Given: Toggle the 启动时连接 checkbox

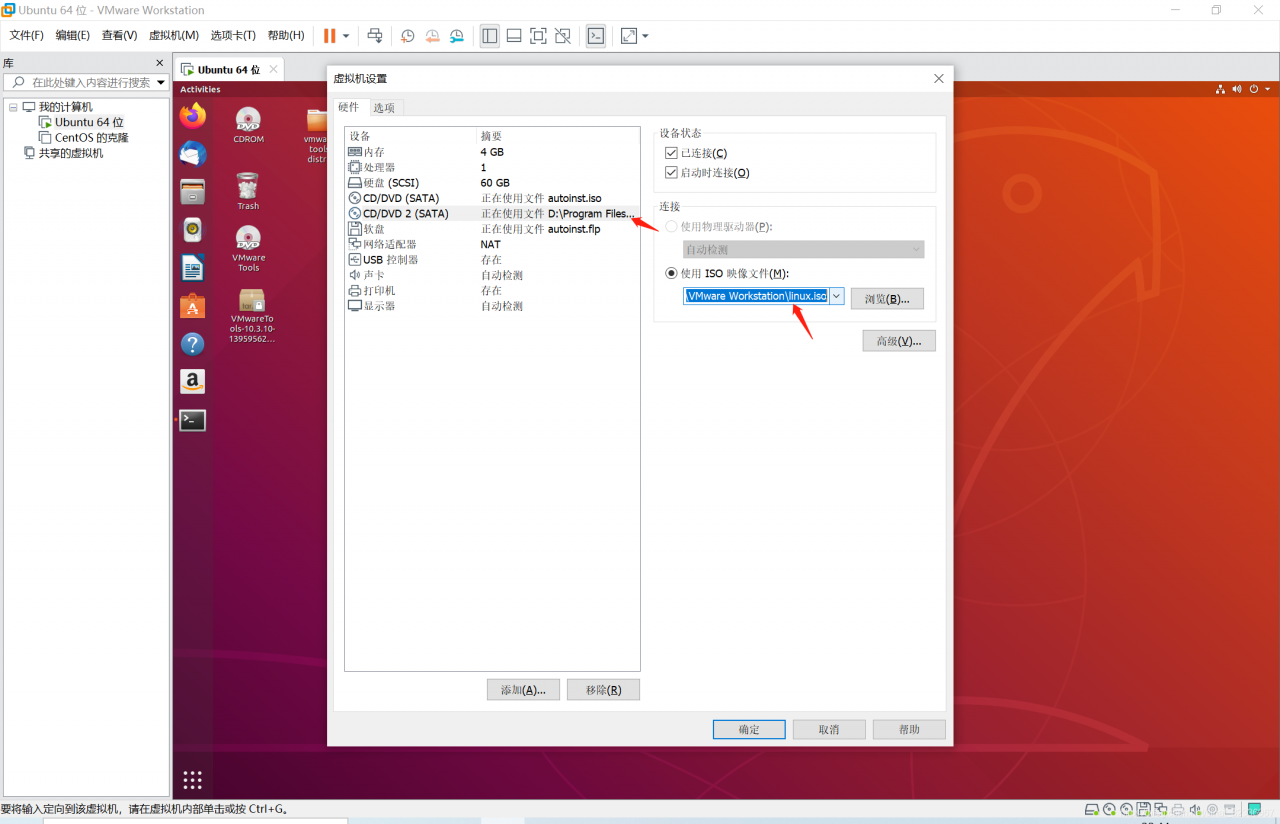Looking at the screenshot, I should [x=671, y=173].
